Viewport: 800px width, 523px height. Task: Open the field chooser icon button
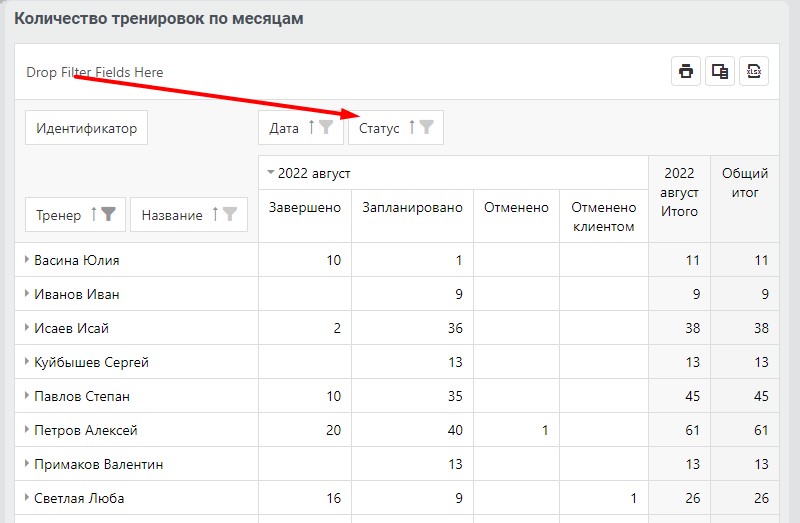tap(720, 71)
